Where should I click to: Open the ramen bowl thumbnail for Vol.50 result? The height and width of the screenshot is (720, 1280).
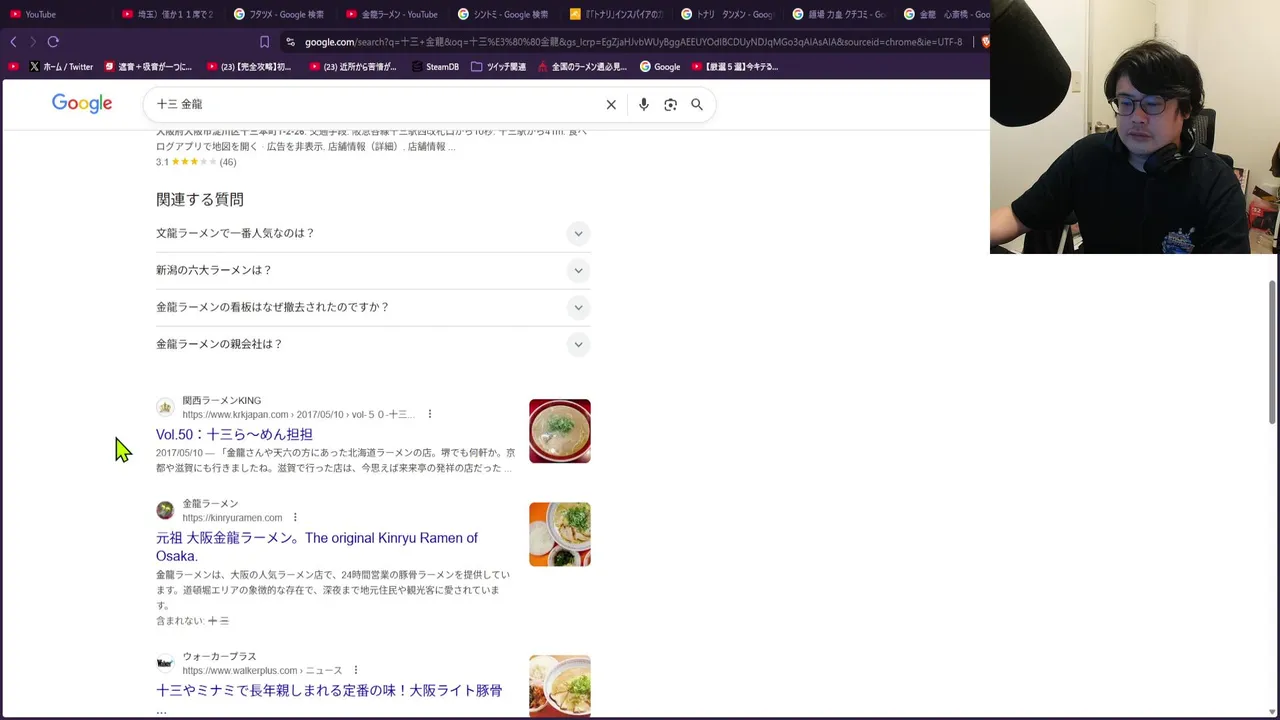click(560, 431)
